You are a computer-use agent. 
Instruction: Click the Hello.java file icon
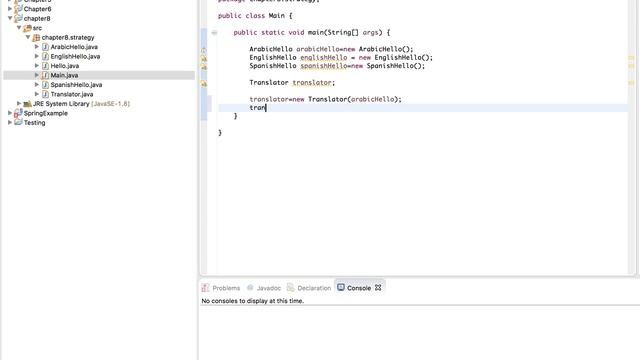[45, 66]
